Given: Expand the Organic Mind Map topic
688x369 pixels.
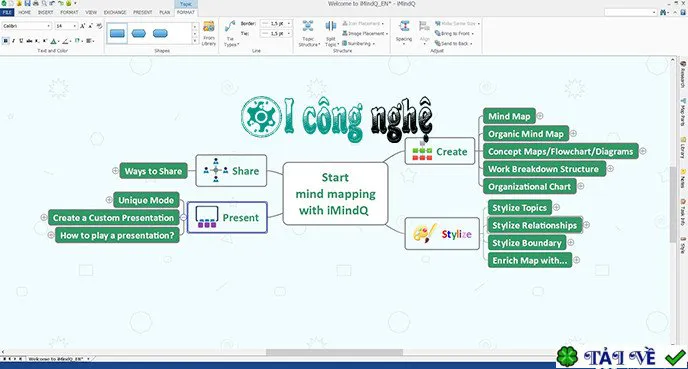Looking at the screenshot, I should [x=573, y=133].
